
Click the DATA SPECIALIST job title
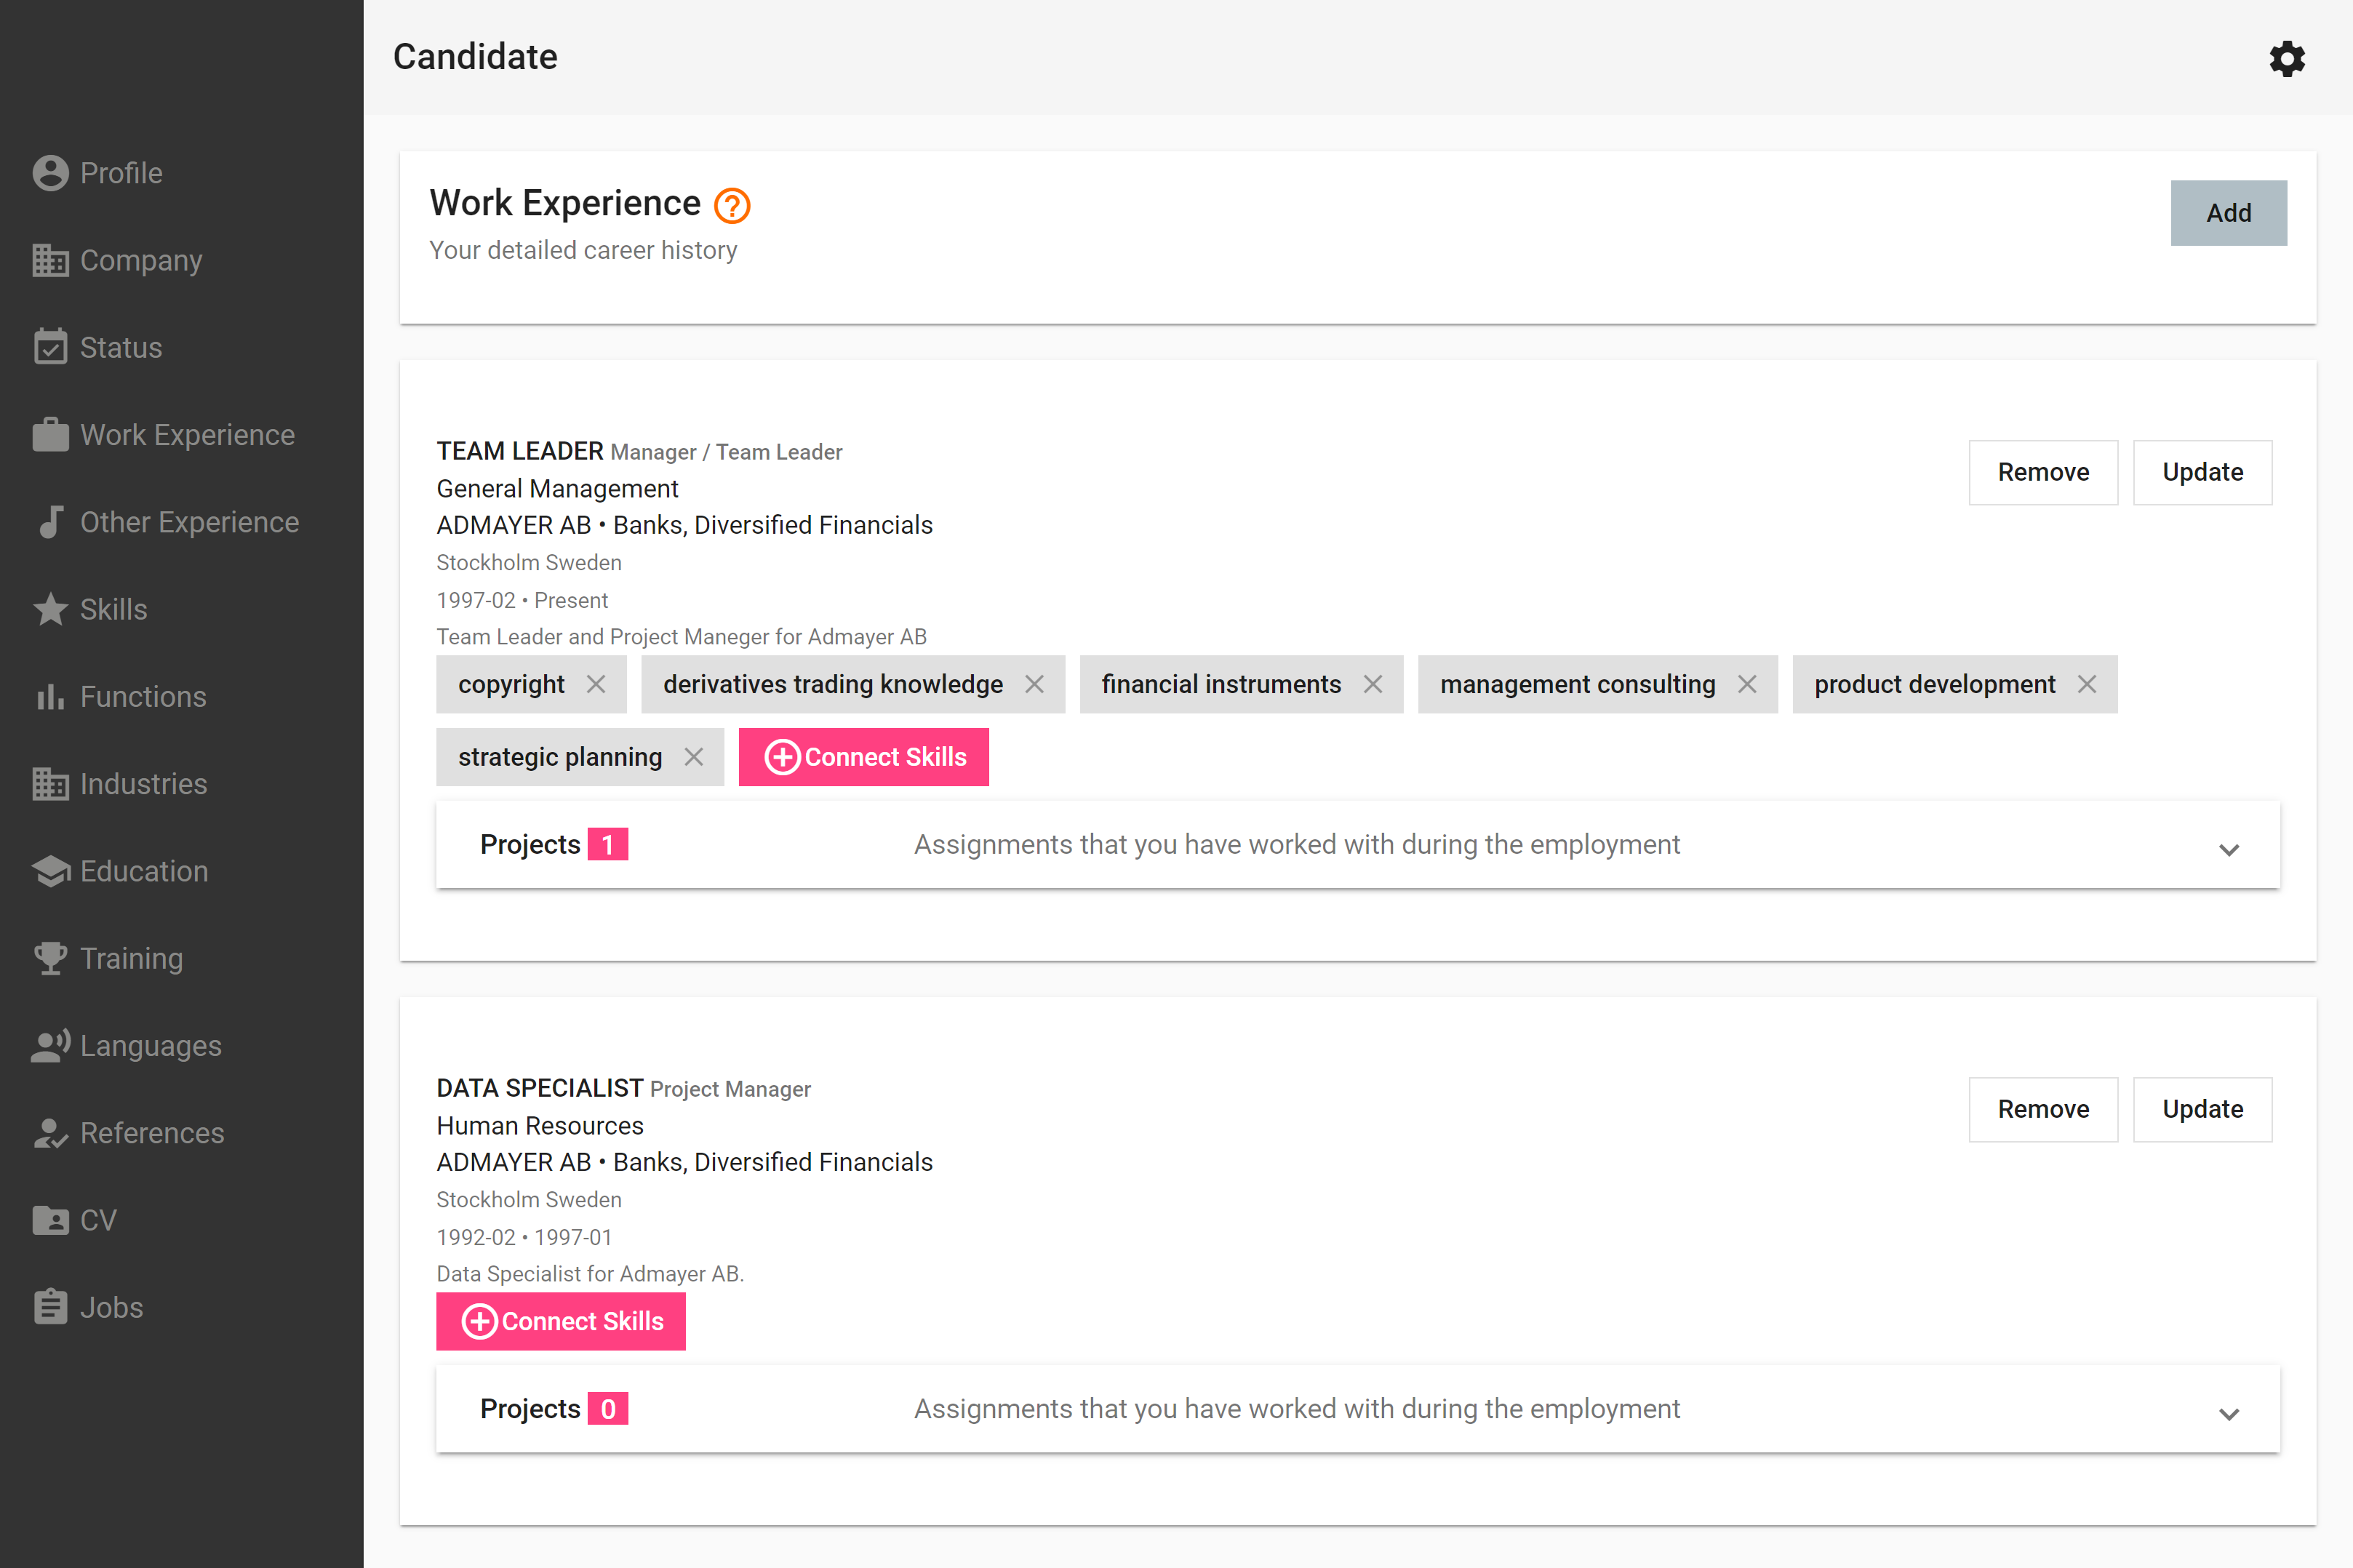pos(540,1088)
